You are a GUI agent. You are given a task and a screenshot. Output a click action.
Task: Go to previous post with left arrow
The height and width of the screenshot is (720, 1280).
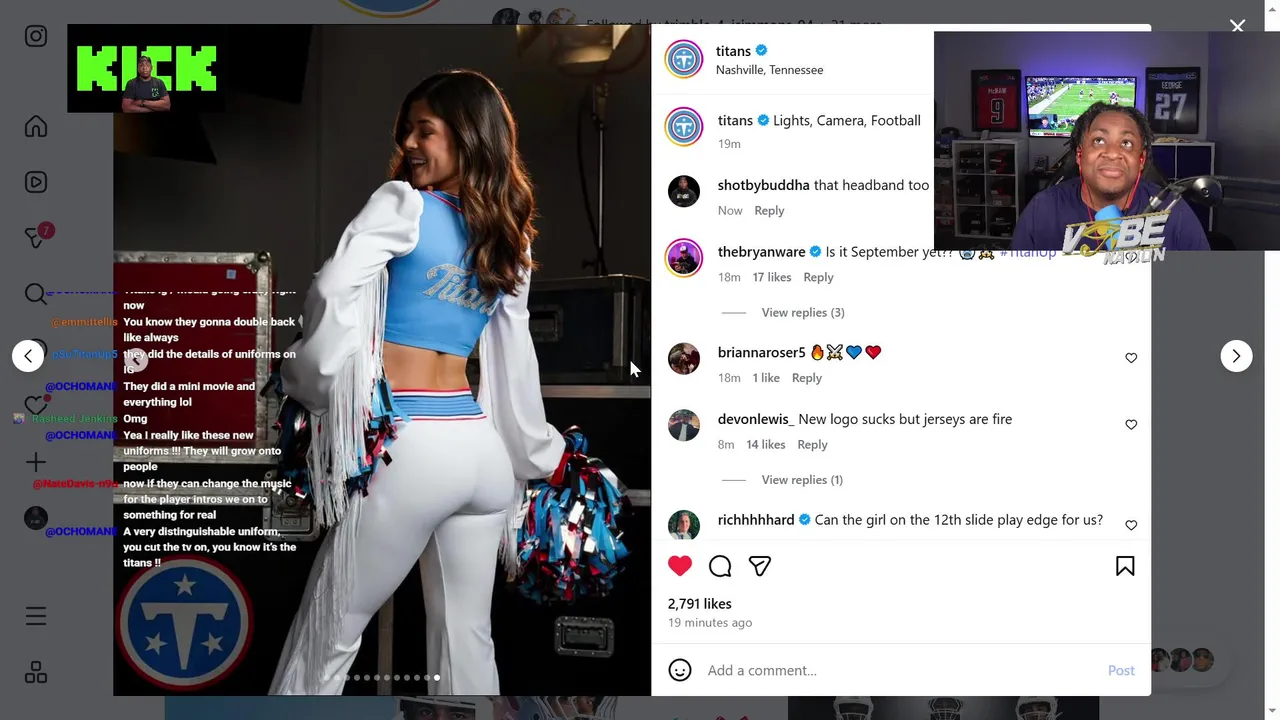tap(28, 356)
